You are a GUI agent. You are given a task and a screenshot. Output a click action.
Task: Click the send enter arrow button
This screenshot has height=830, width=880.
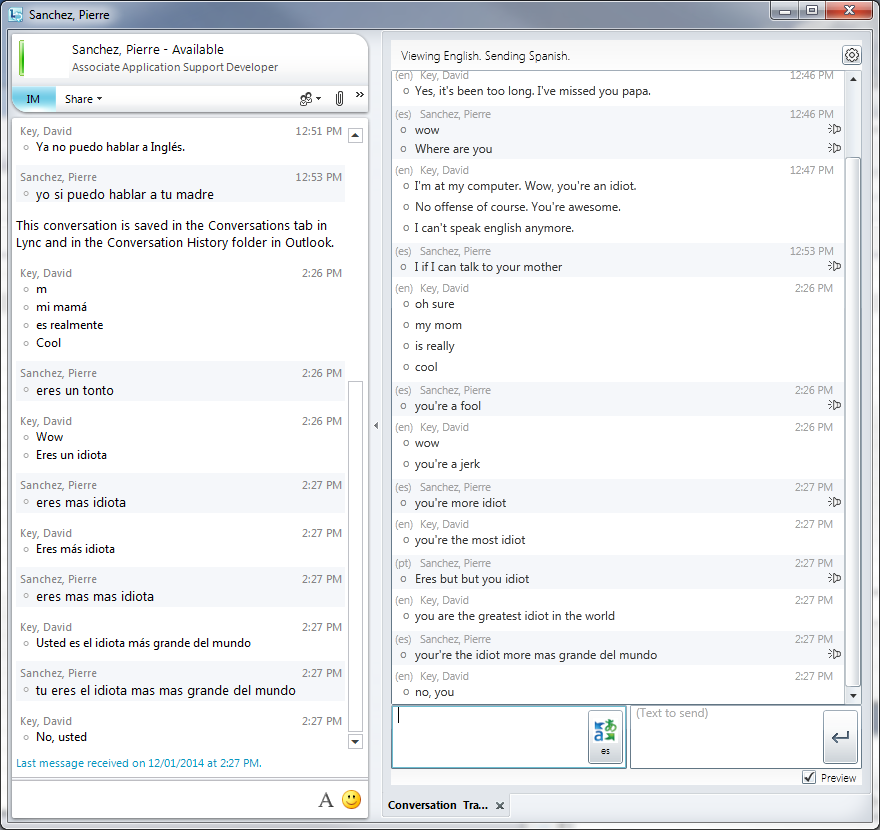[x=840, y=737]
